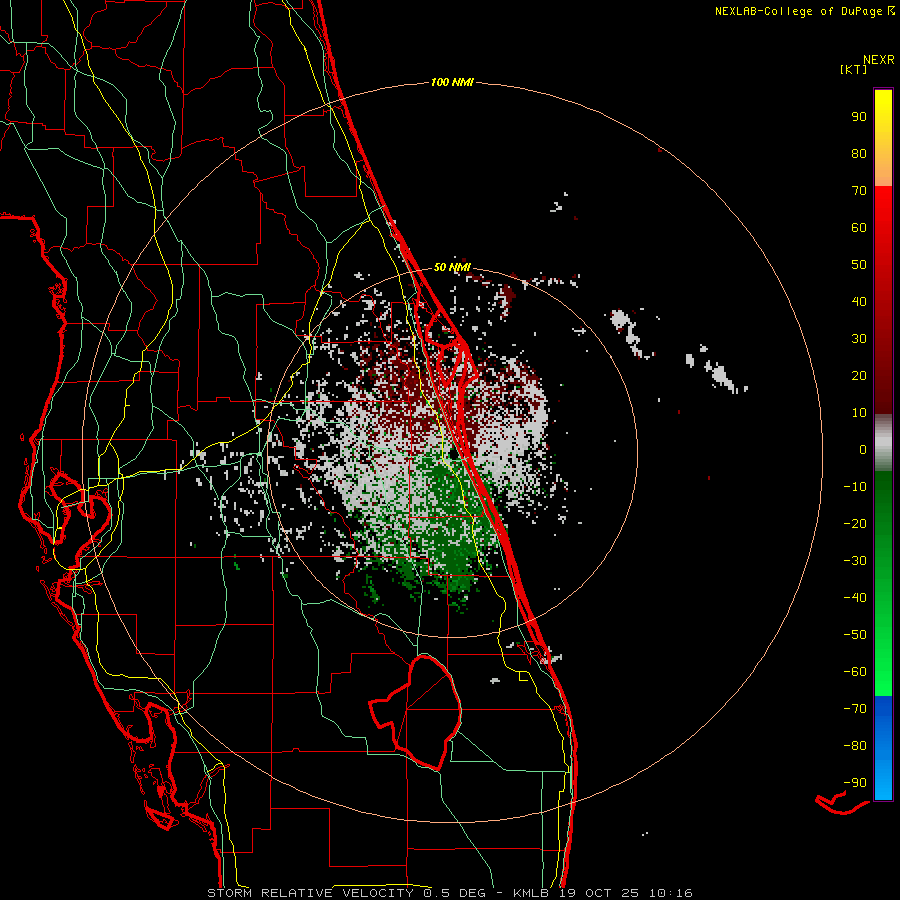This screenshot has width=900, height=900.
Task: Click the 50 value on the velocity scale
Action: coord(859,265)
